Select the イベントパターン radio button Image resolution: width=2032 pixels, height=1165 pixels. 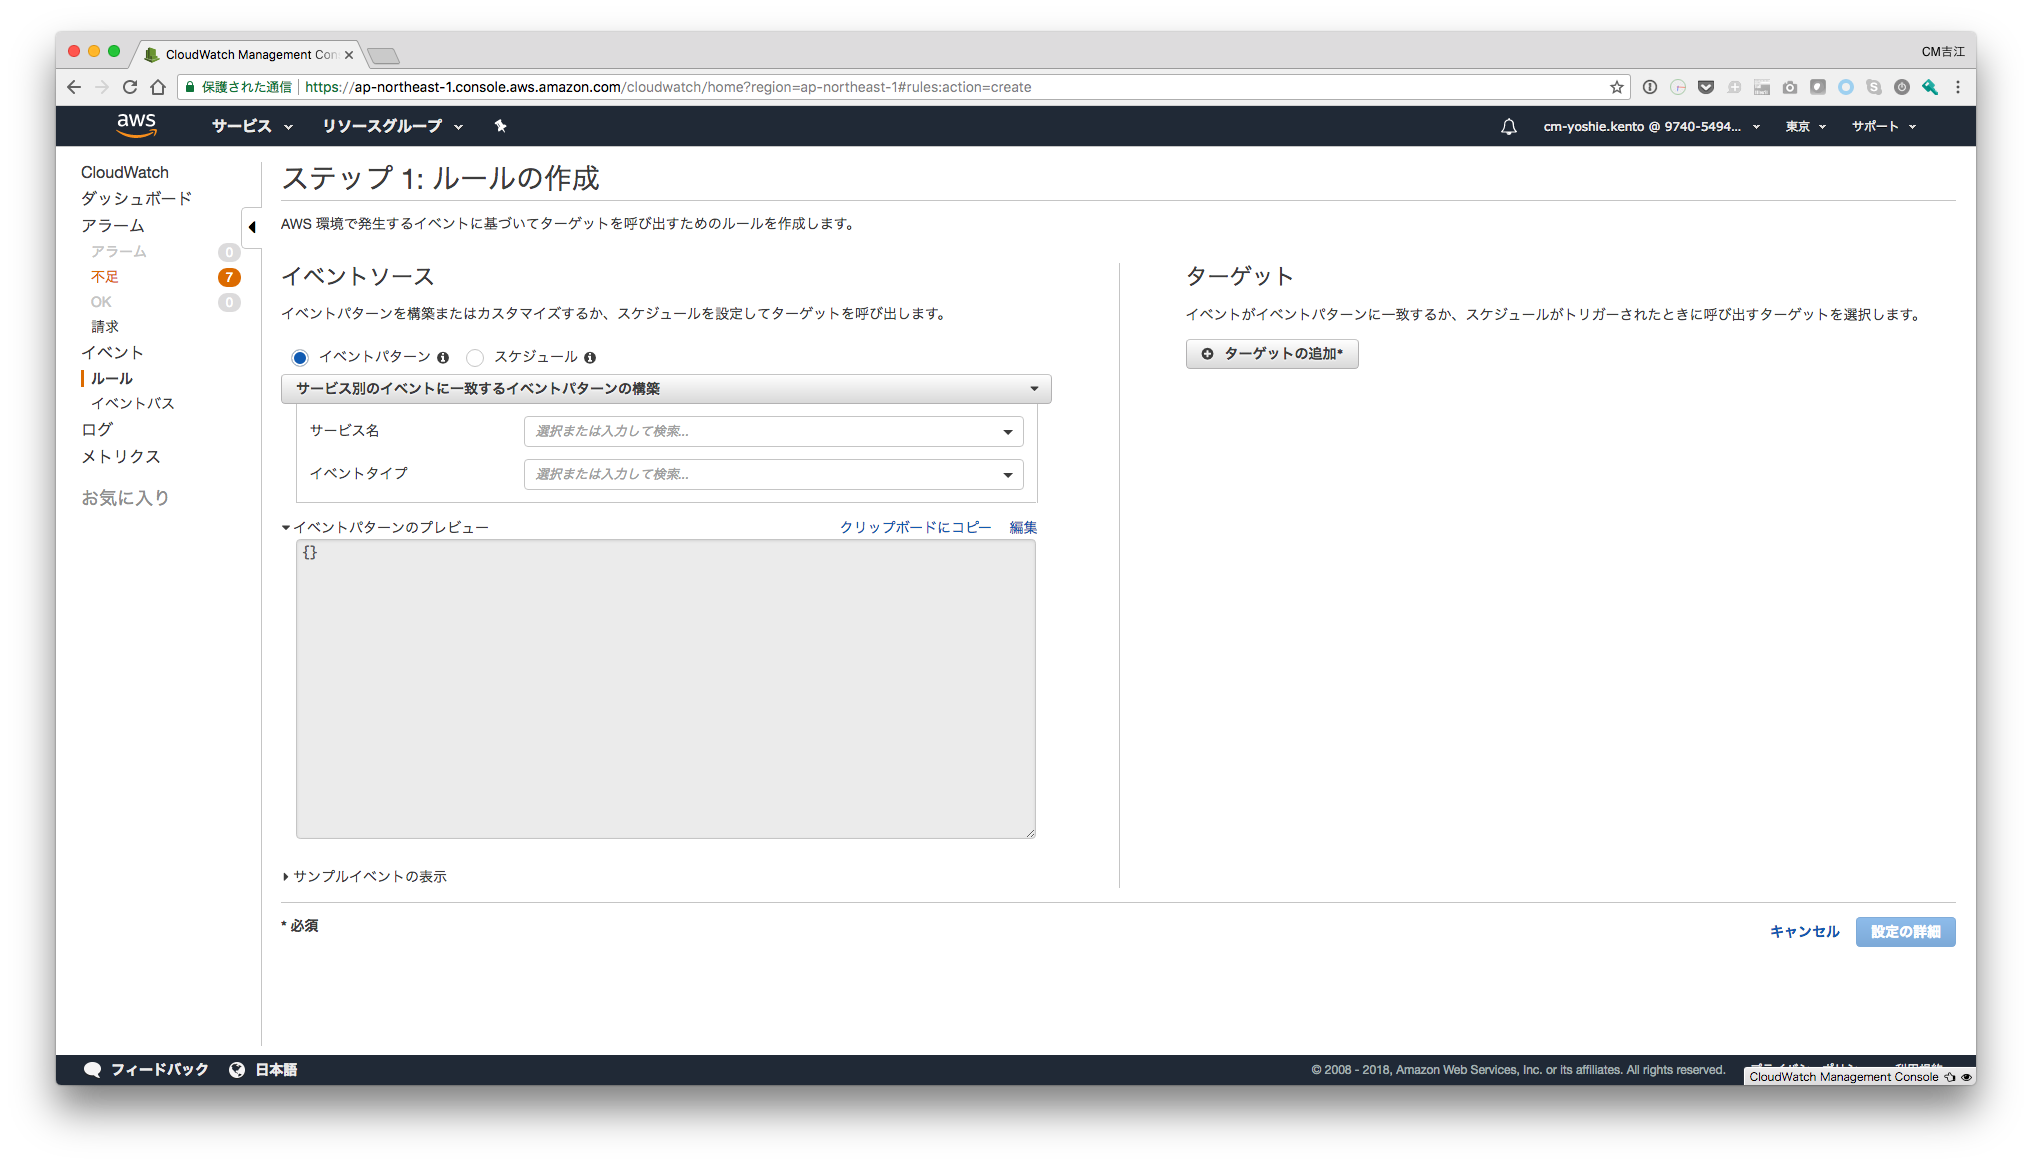click(x=300, y=357)
